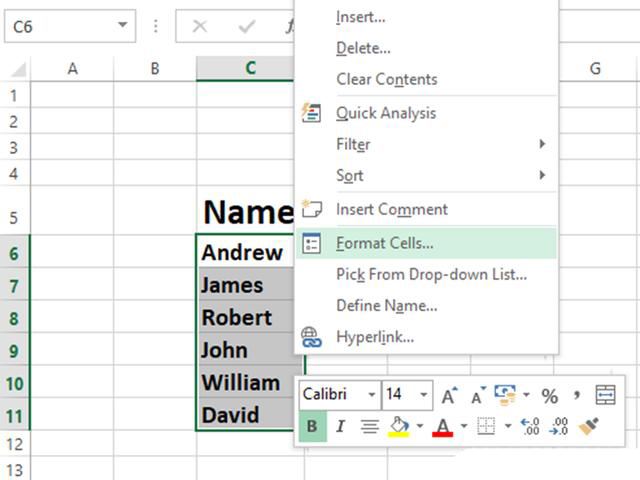Viewport: 640px width, 480px height.
Task: Click the Select All corner triangle
Action: click(x=18, y=70)
